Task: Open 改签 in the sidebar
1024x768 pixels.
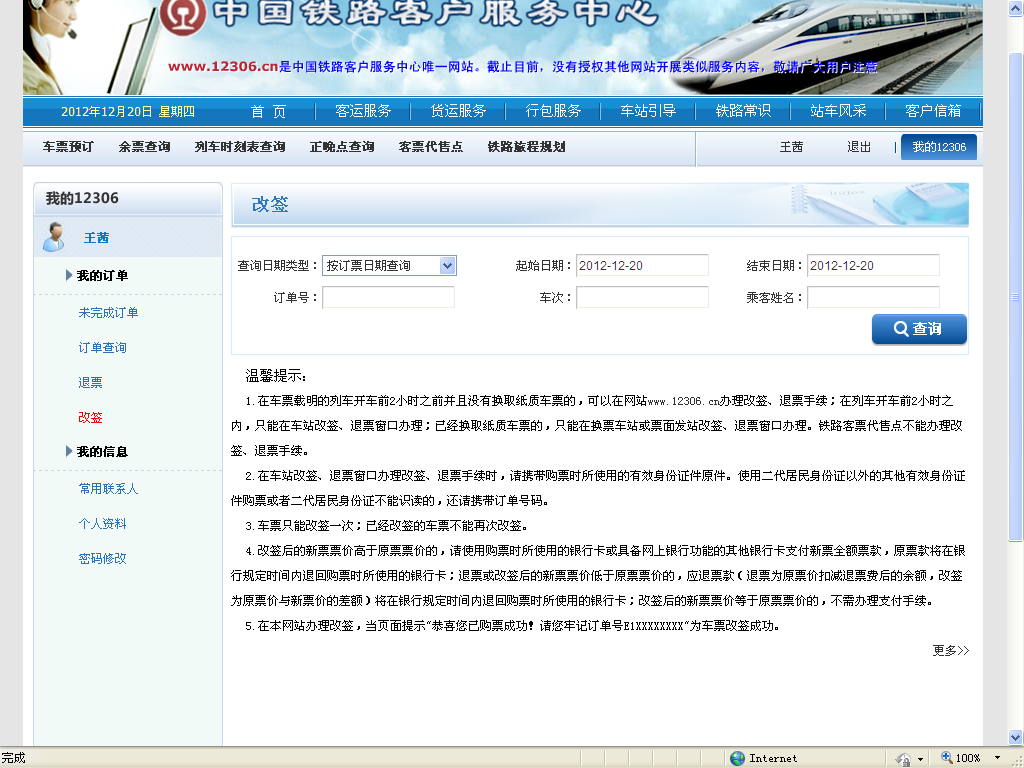Action: [90, 417]
